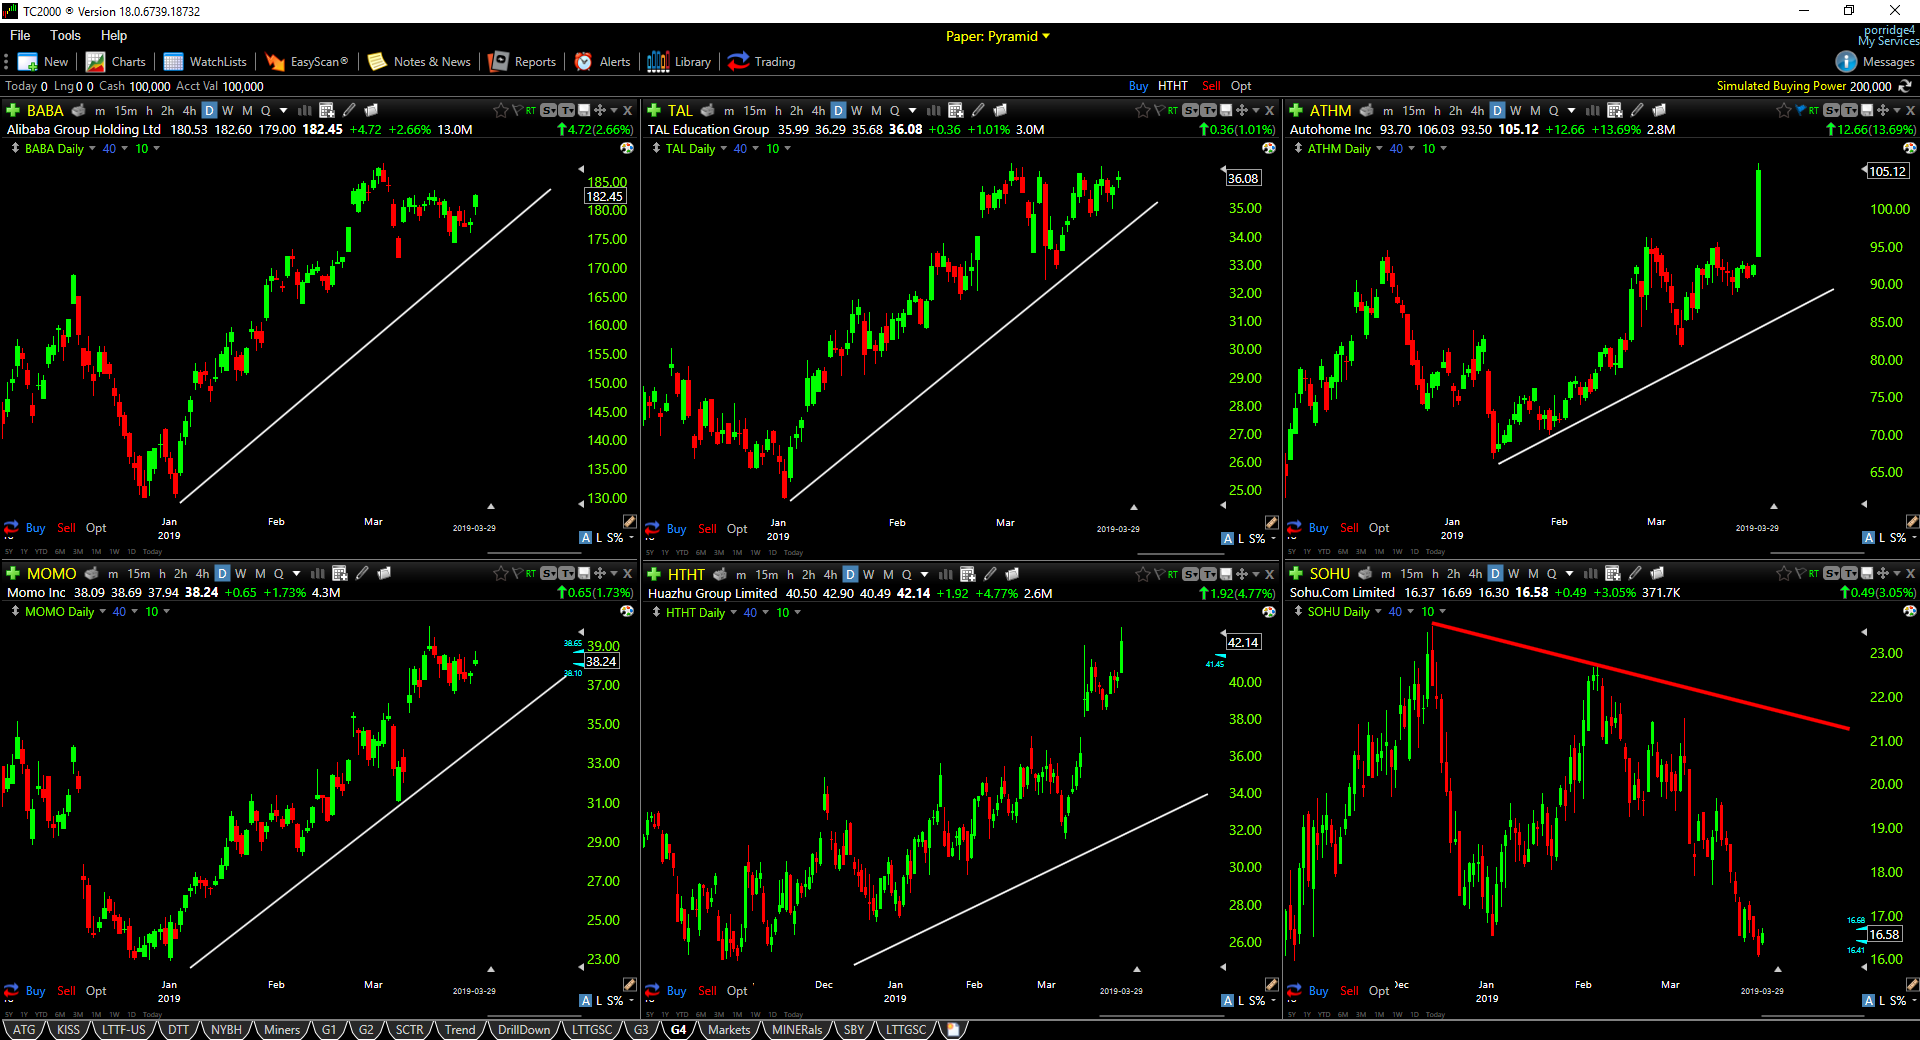Click the TC2000 application icon in title bar
Viewport: 1920px width, 1040px height.
tap(10, 11)
